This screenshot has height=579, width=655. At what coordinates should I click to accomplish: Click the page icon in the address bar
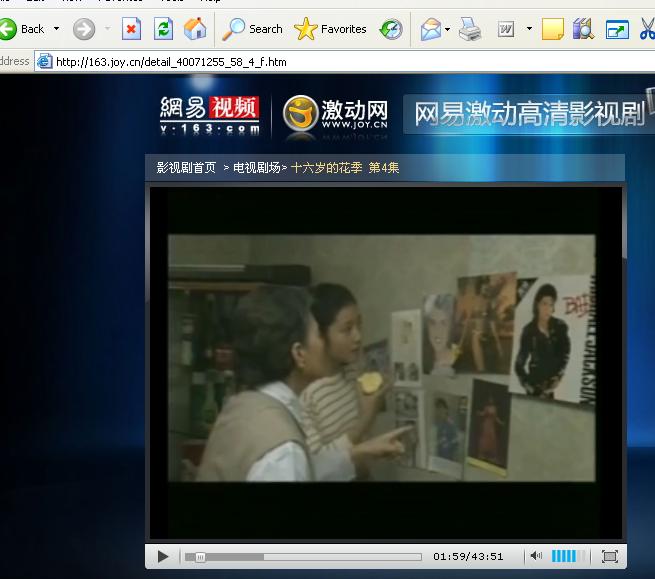point(45,62)
